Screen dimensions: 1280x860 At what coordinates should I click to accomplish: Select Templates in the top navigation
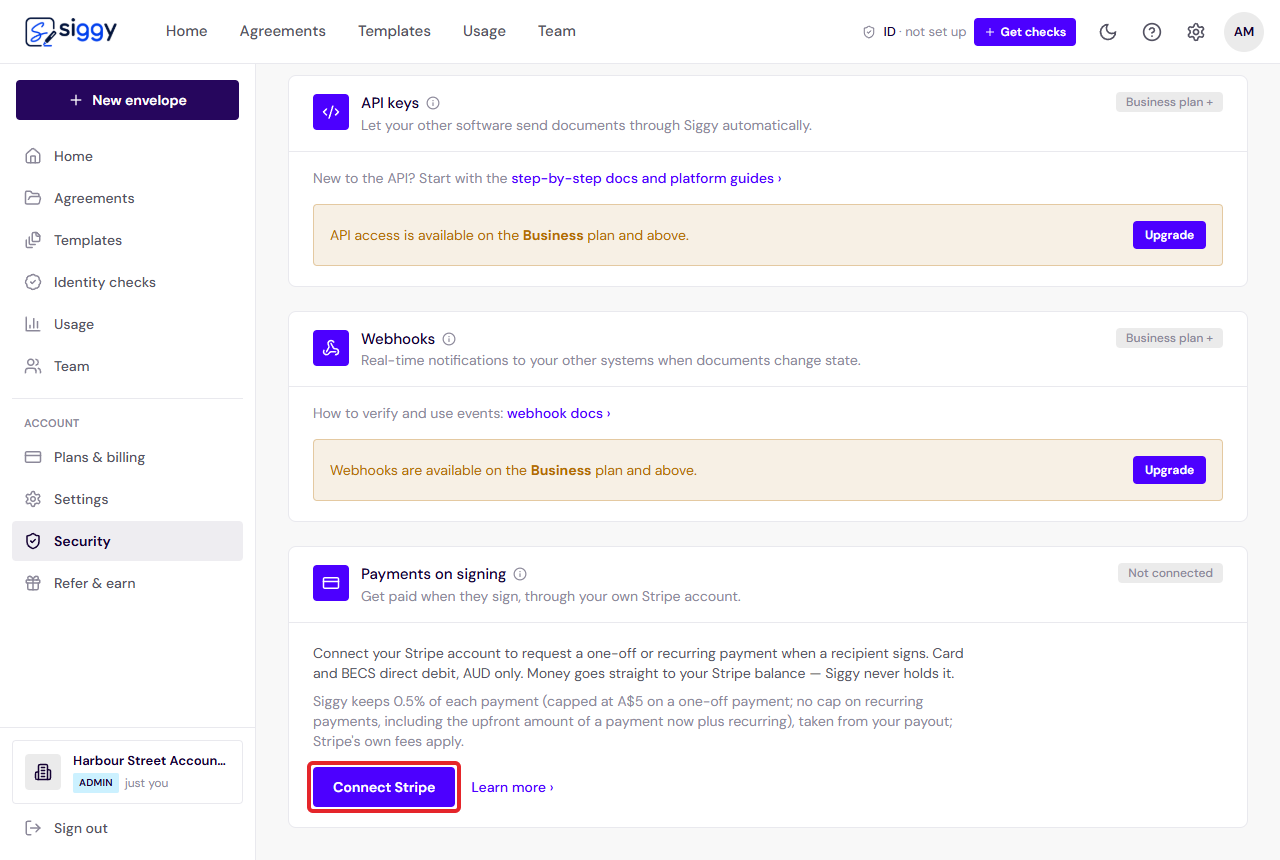tap(394, 31)
